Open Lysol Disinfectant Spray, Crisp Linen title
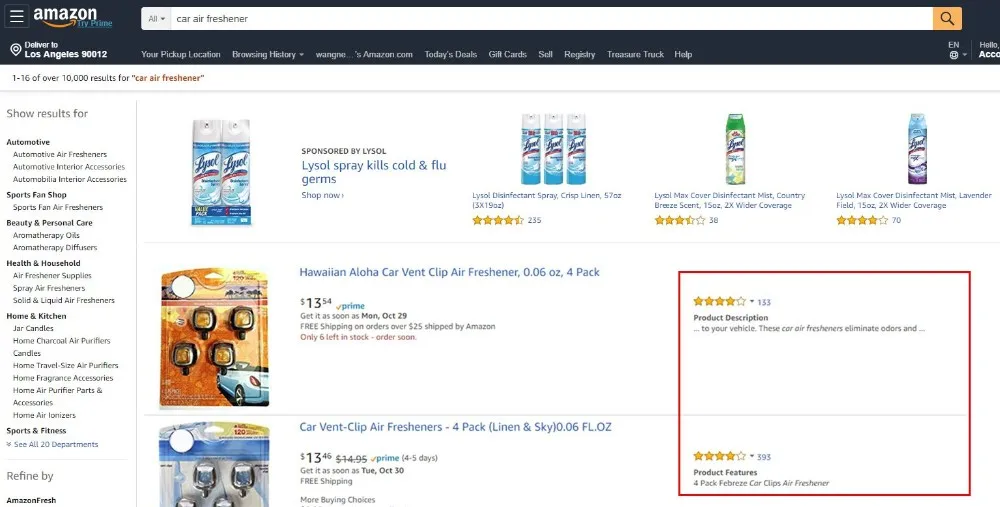 coord(547,200)
